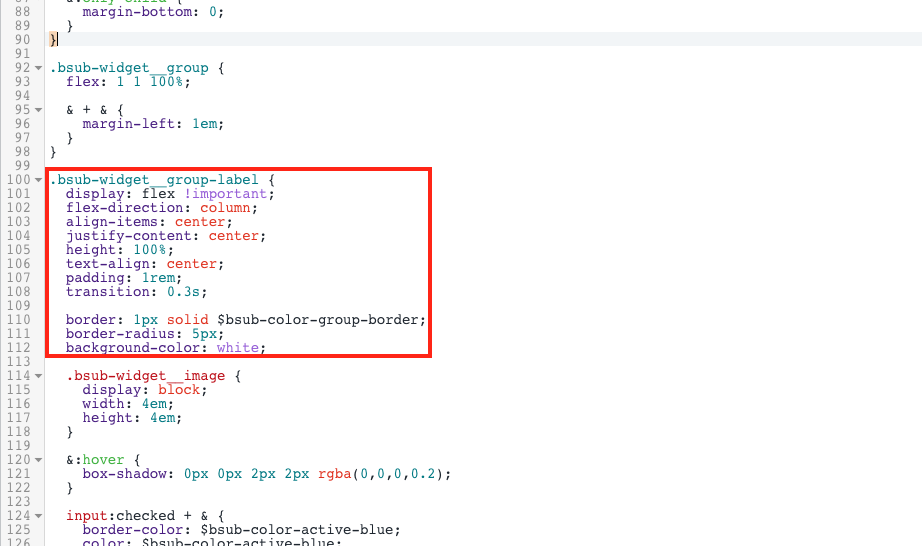Click the 'white' value on line 112
The image size is (922, 546).
coord(238,348)
